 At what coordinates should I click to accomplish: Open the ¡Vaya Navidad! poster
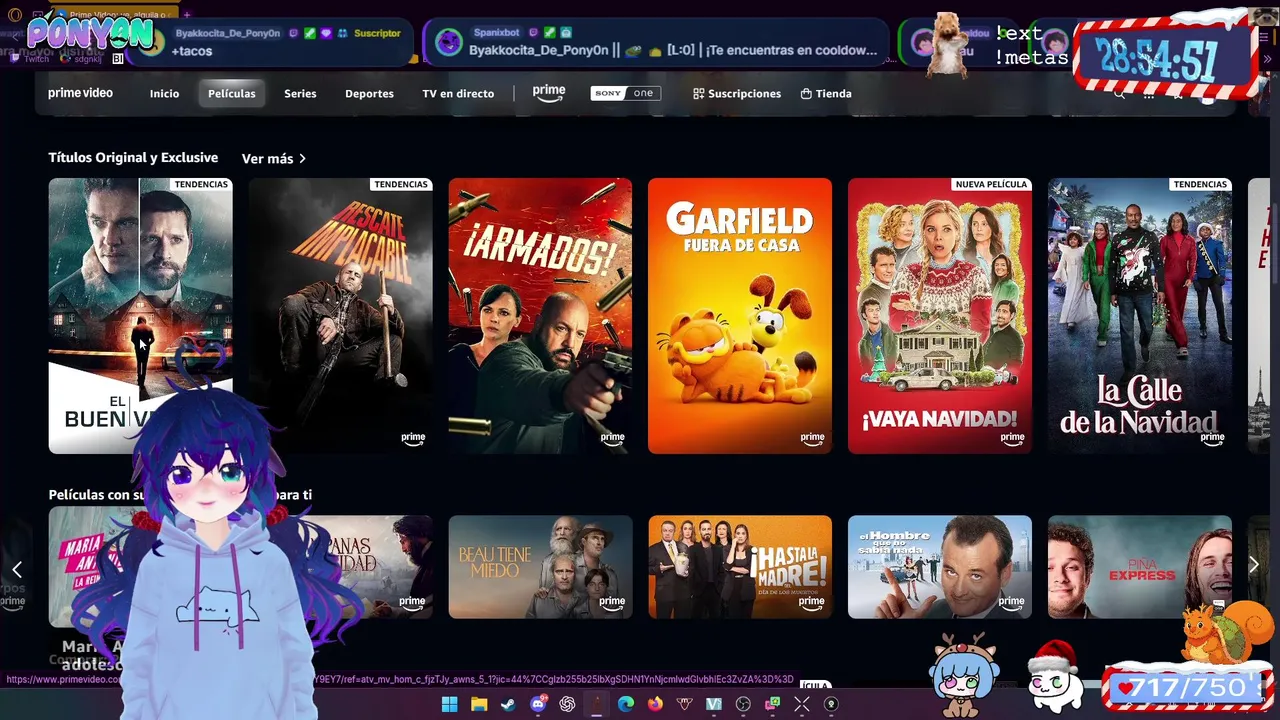(940, 316)
